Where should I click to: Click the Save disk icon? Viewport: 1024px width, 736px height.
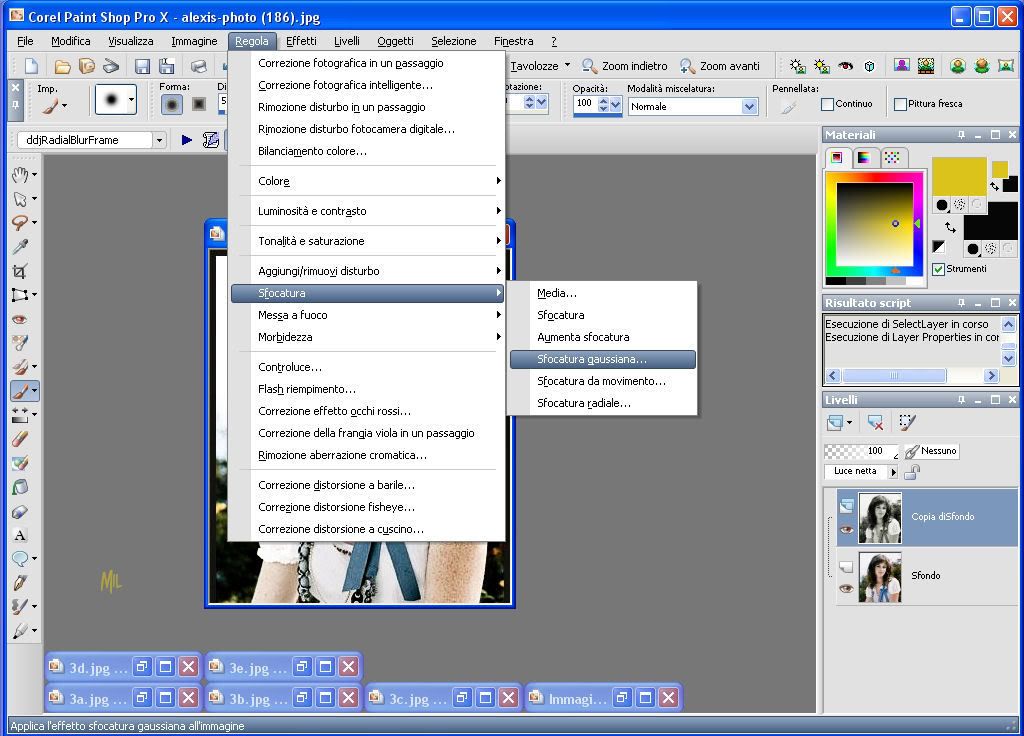[142, 66]
